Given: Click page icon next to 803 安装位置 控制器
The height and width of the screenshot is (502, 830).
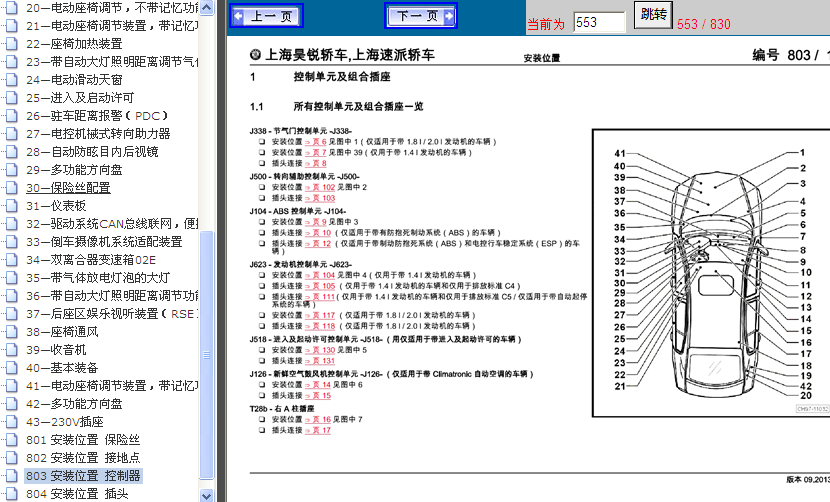Looking at the screenshot, I should (11, 476).
